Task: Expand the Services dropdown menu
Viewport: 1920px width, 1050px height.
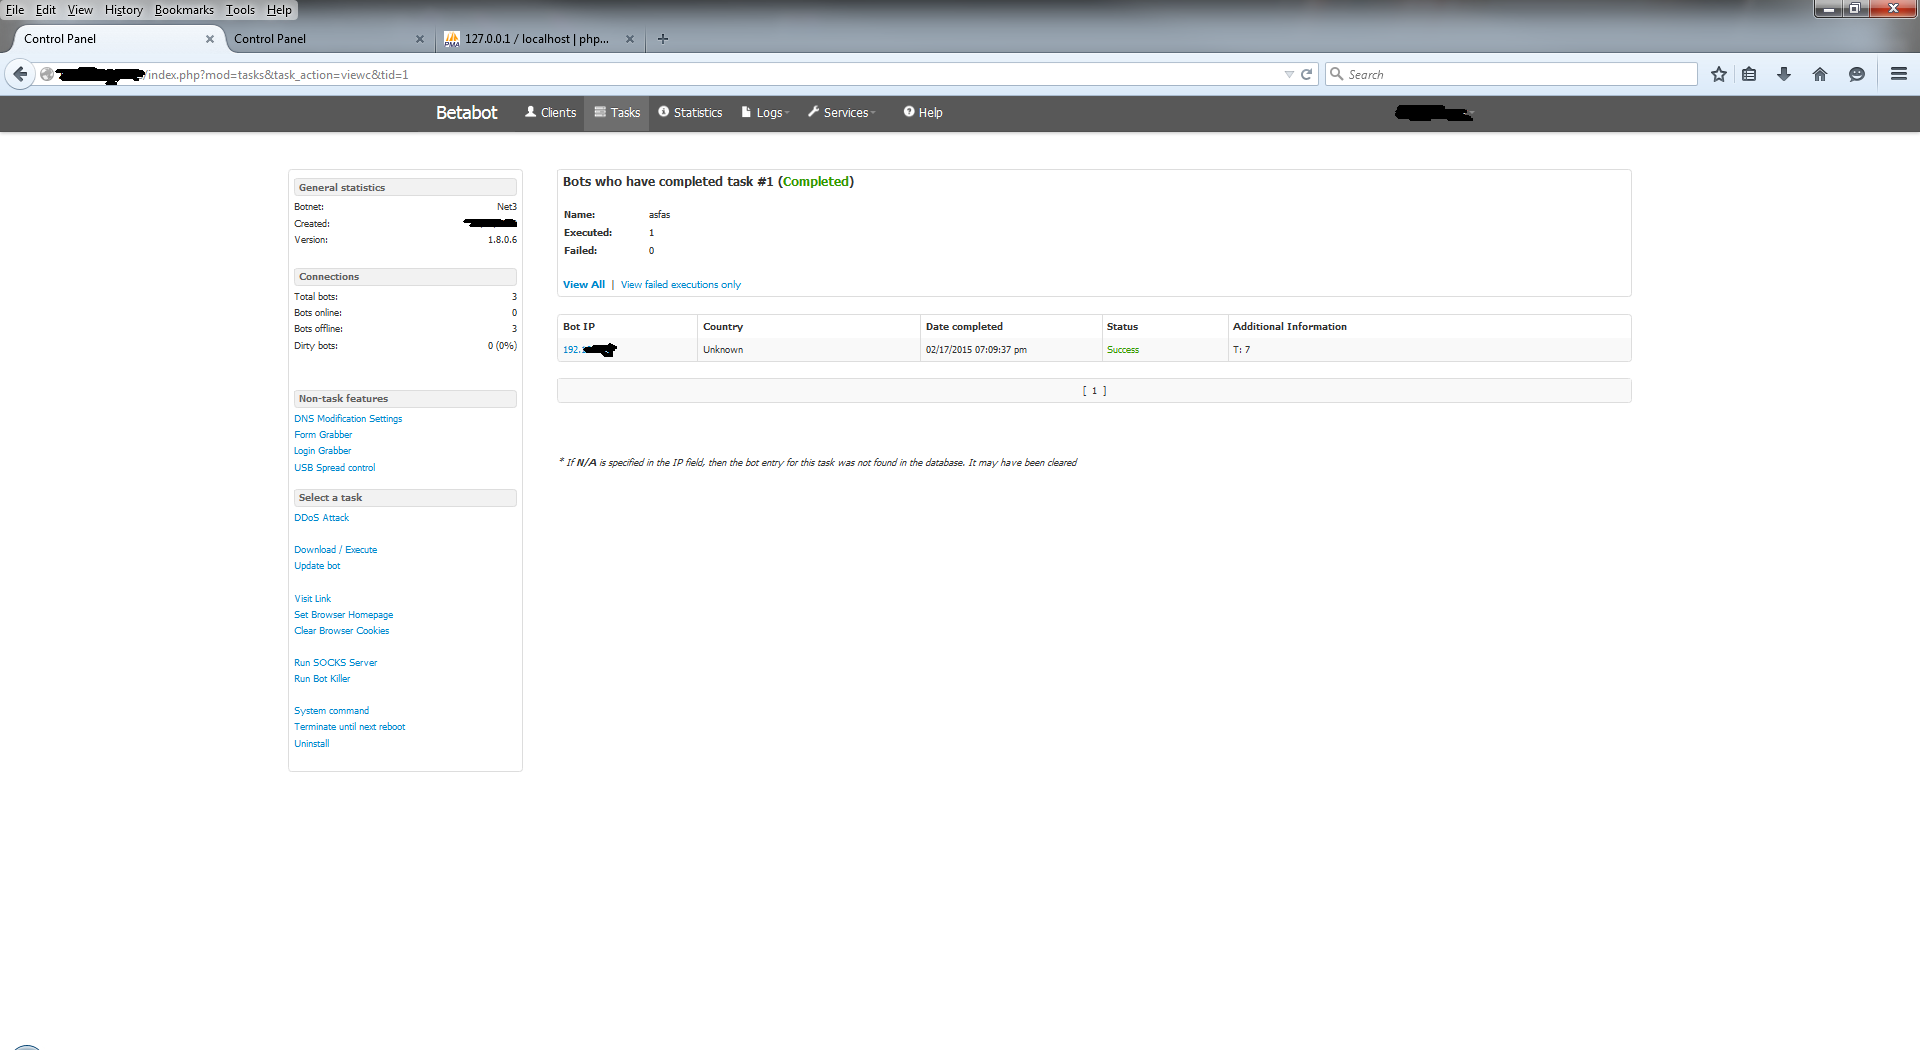Action: [x=842, y=113]
